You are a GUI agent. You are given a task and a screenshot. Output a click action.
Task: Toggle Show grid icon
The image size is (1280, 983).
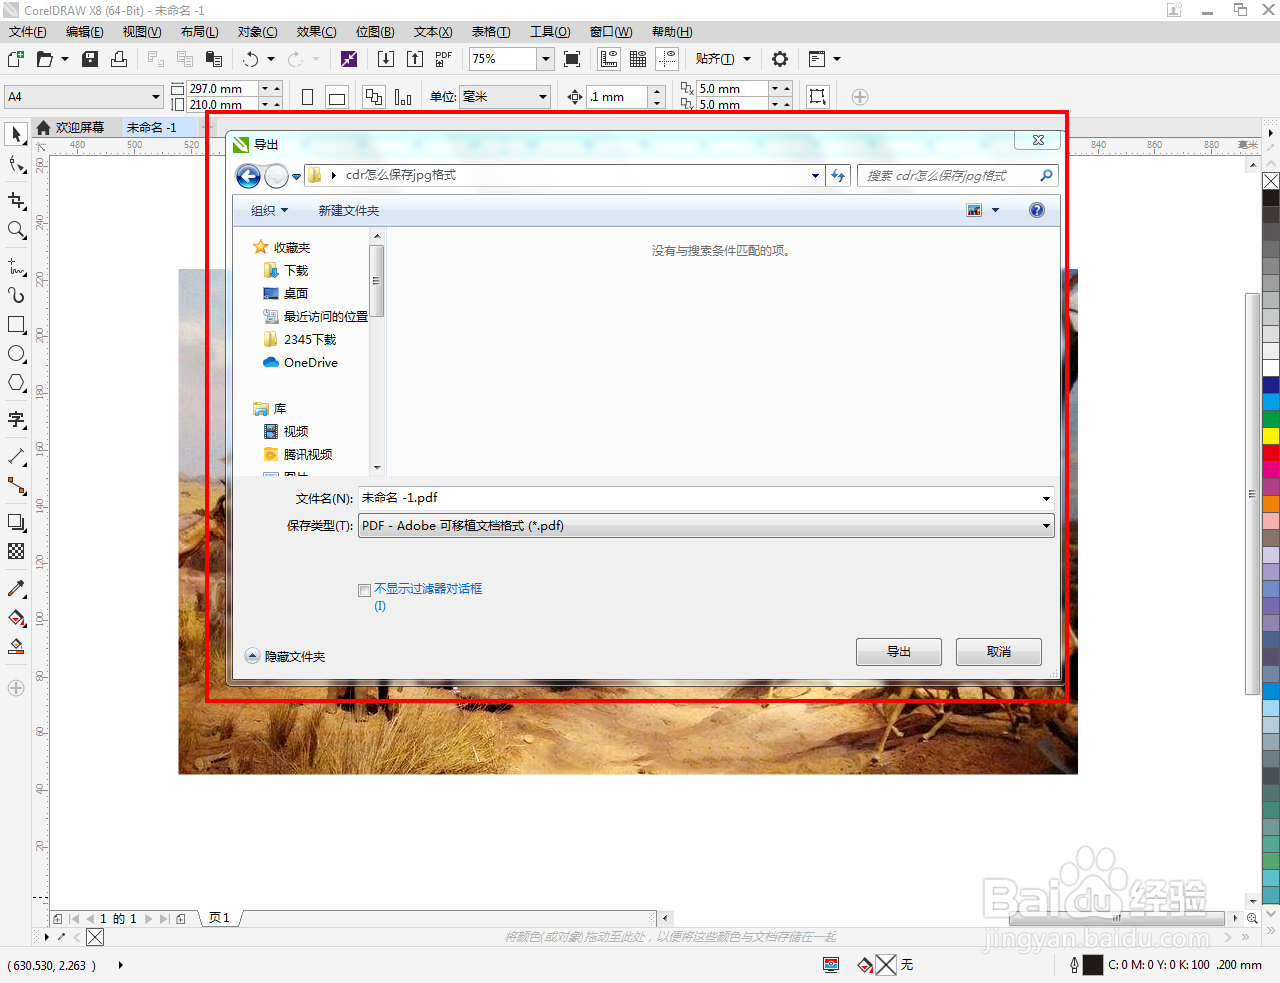638,59
